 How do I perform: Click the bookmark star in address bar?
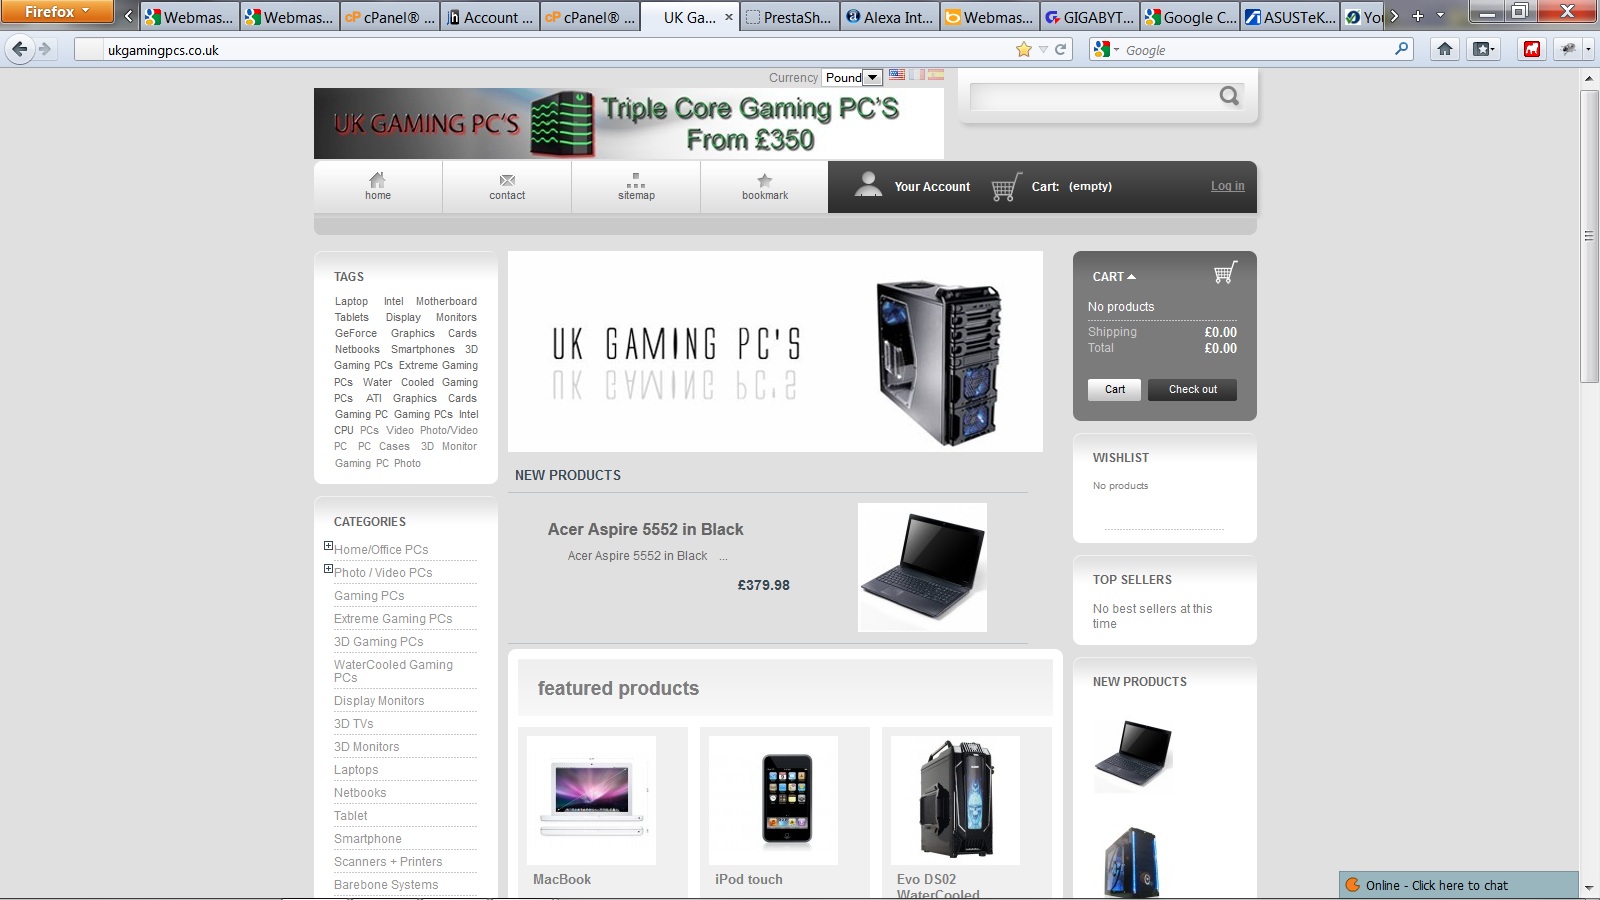1023,49
